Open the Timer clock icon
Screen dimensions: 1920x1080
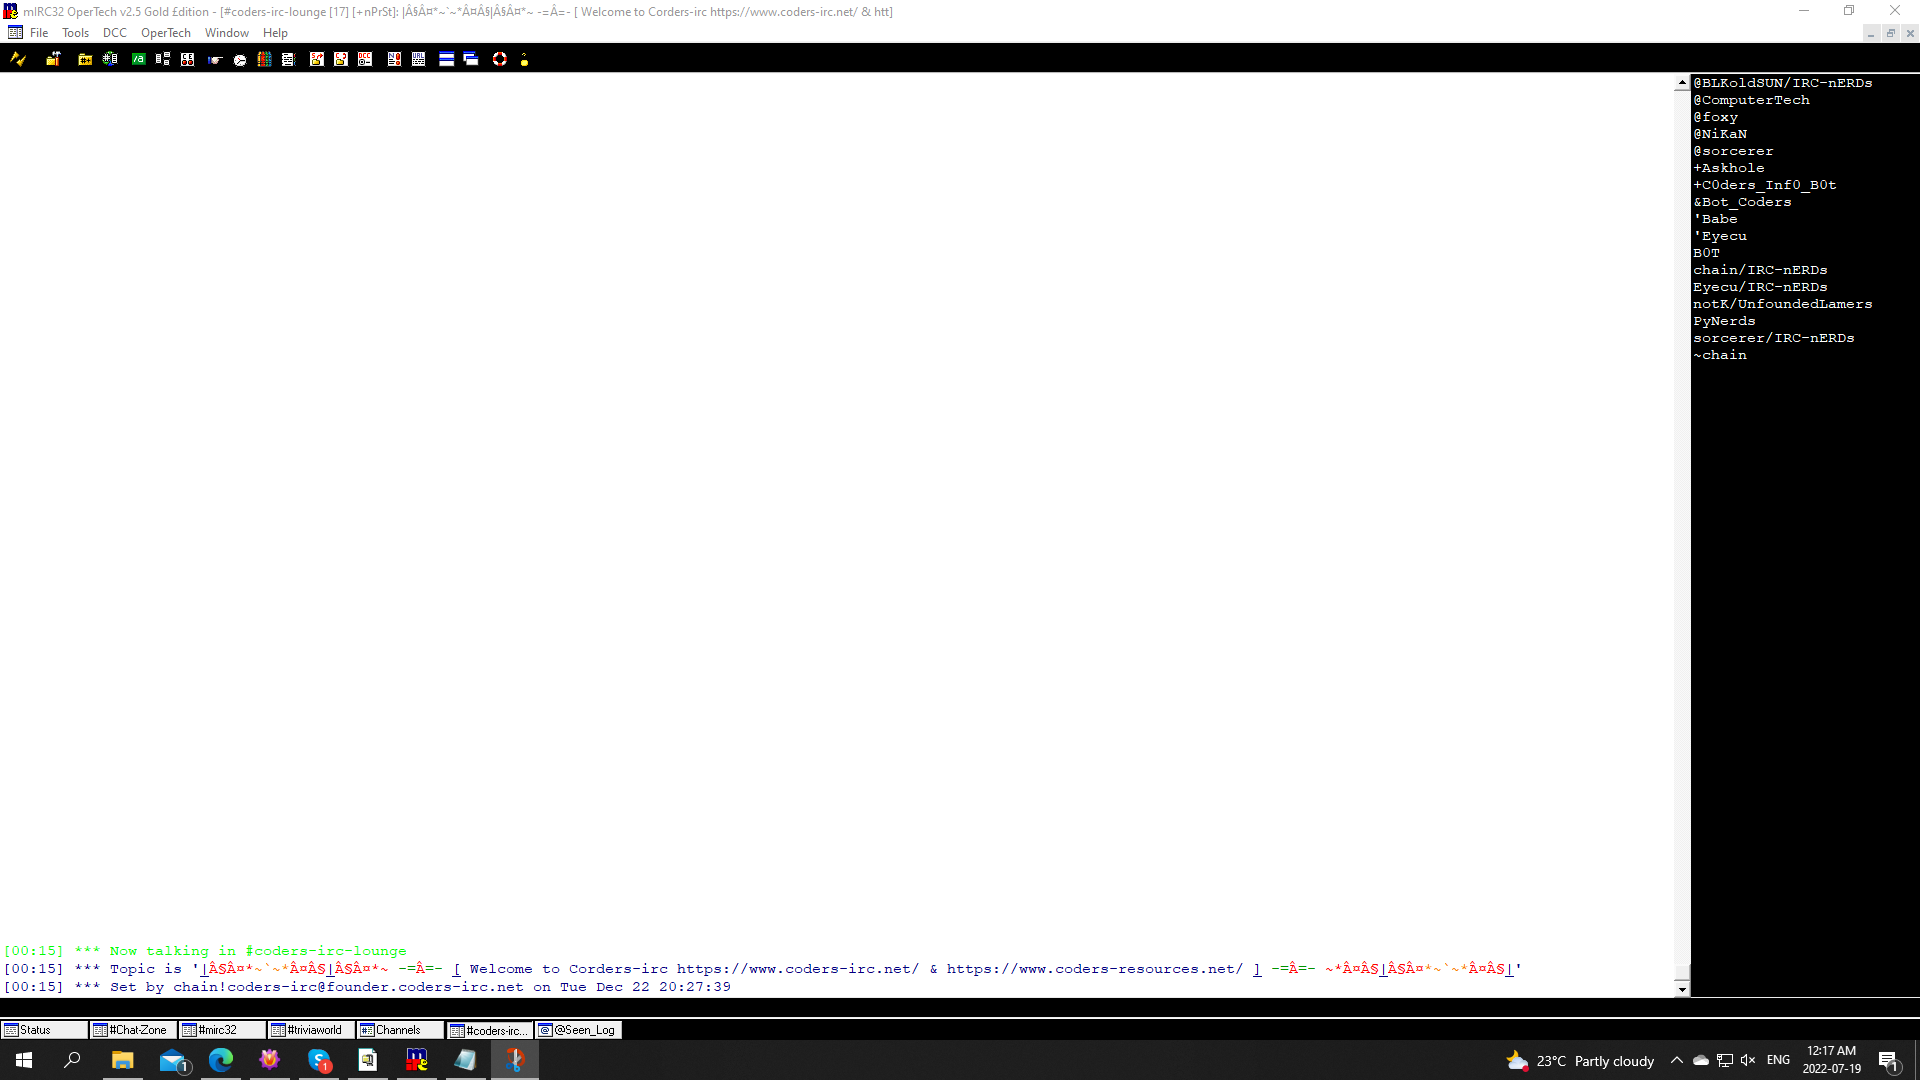click(x=240, y=59)
